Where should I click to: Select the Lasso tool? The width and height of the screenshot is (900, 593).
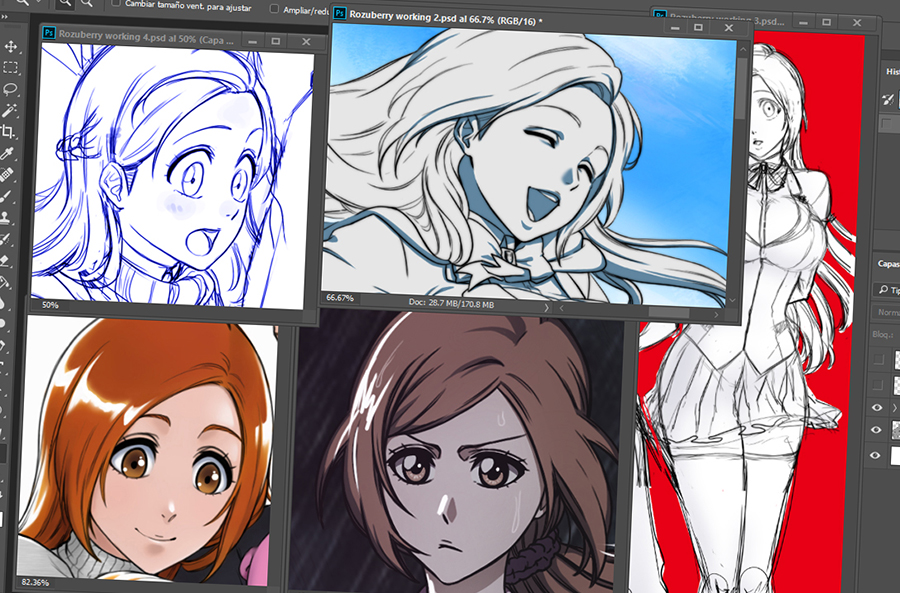coord(10,89)
